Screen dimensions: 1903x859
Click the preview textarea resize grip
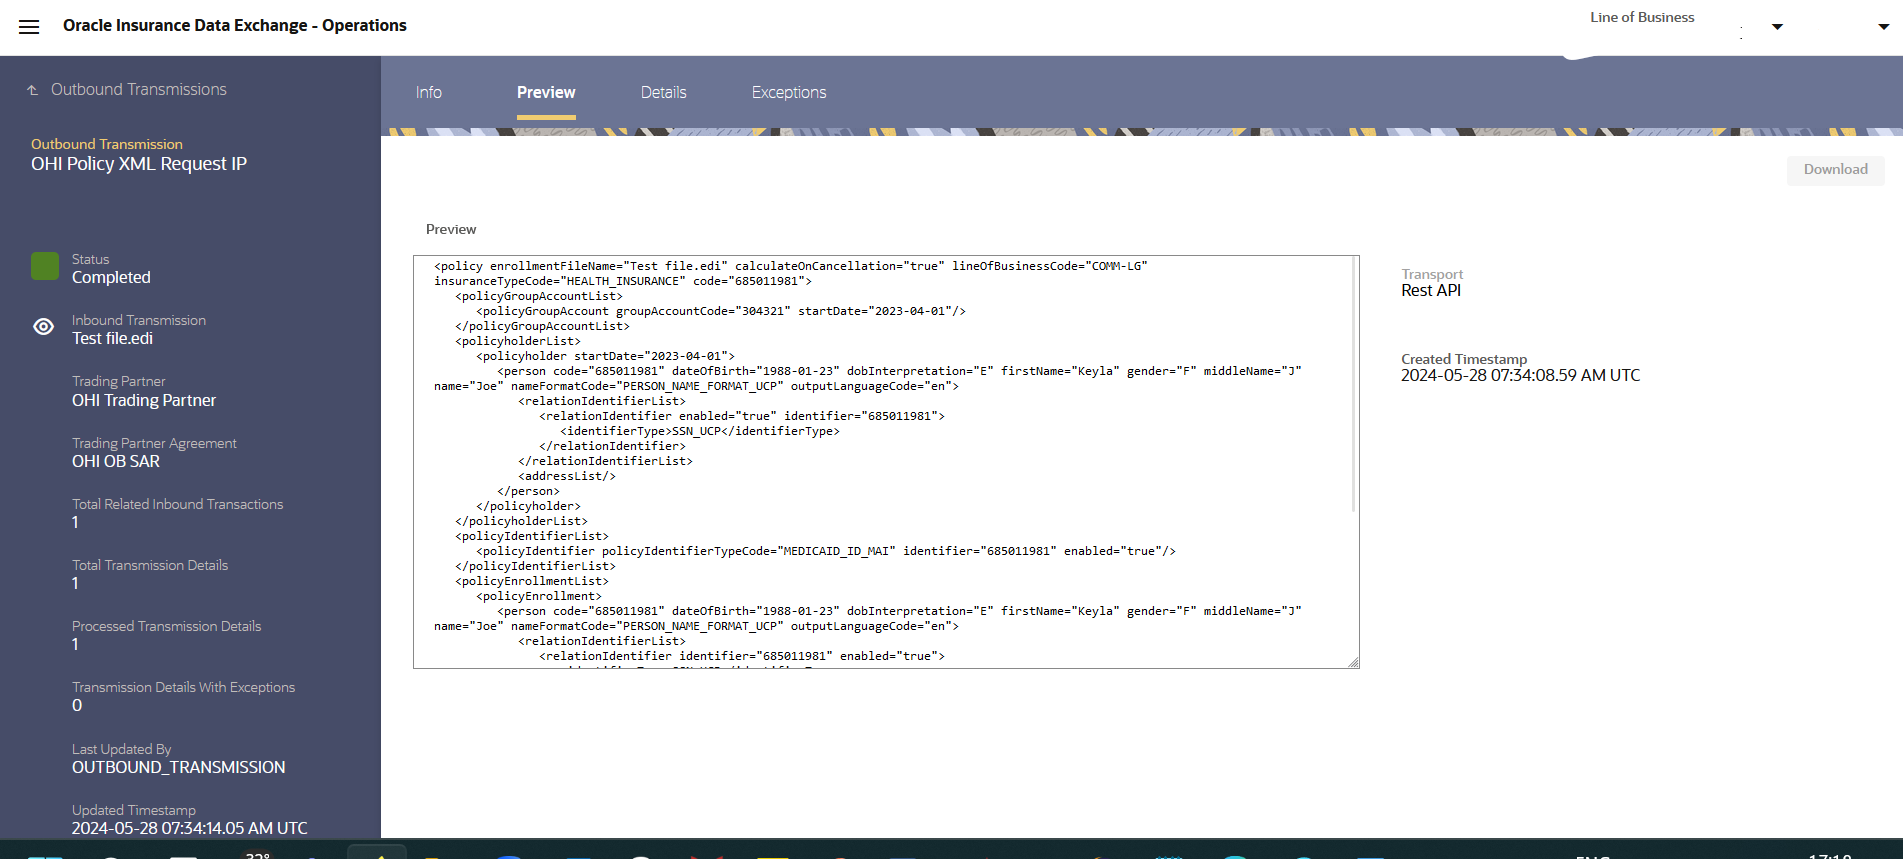(1353, 662)
